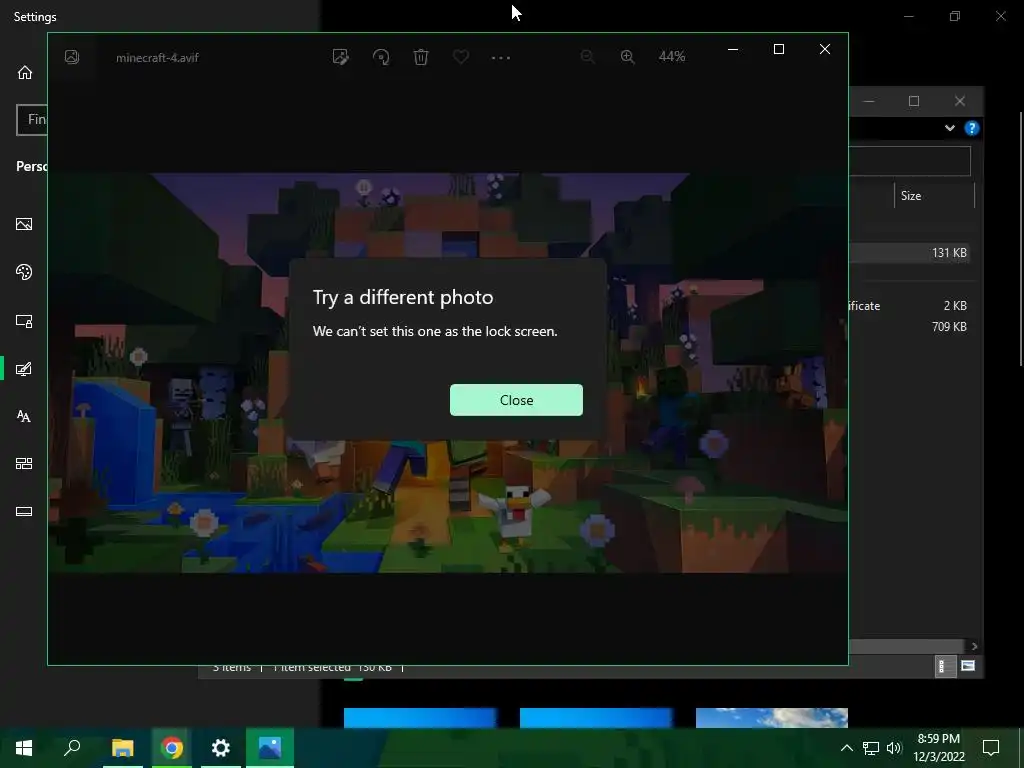This screenshot has height=768, width=1024.
Task: Minimize the Photos window
Action: pos(733,49)
